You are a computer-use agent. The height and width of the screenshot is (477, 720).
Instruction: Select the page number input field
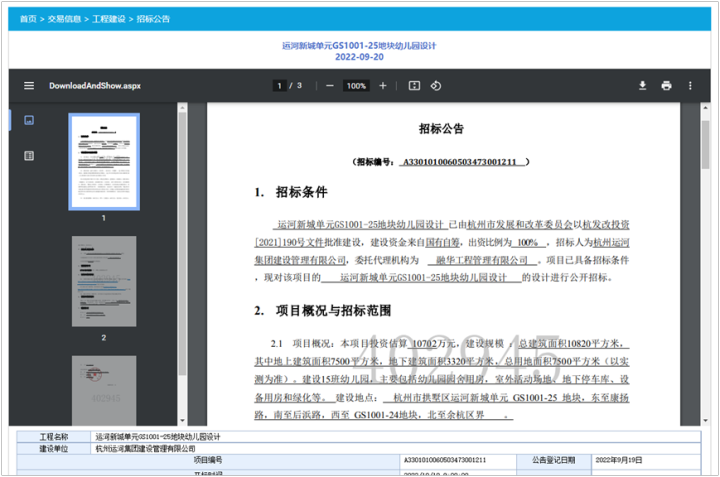[x=279, y=86]
